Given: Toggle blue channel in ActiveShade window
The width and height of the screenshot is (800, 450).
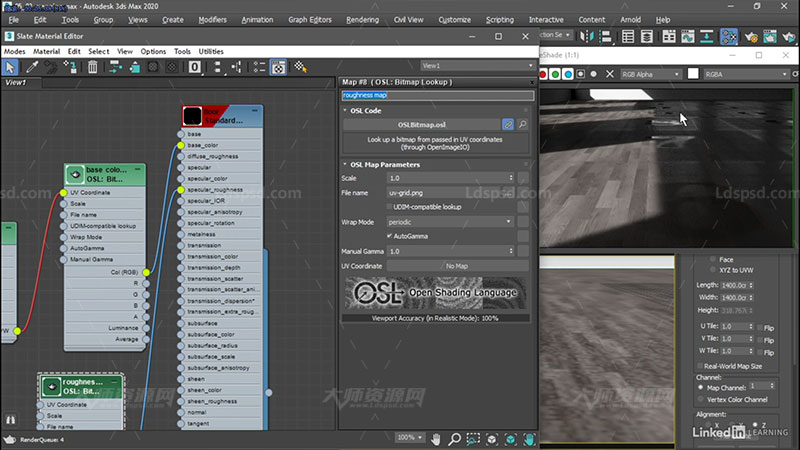Looking at the screenshot, I should tap(568, 74).
